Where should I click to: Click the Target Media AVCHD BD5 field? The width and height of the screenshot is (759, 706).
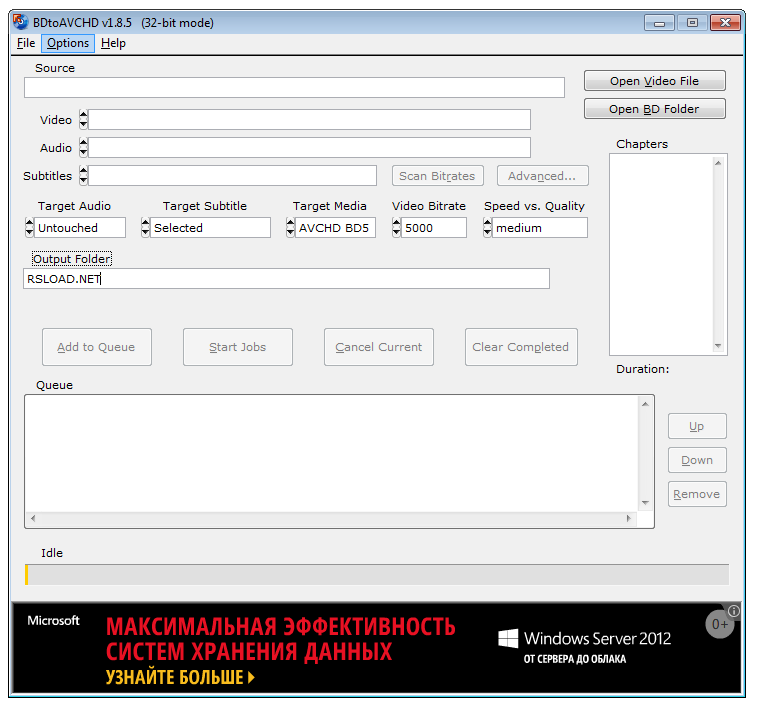point(335,227)
